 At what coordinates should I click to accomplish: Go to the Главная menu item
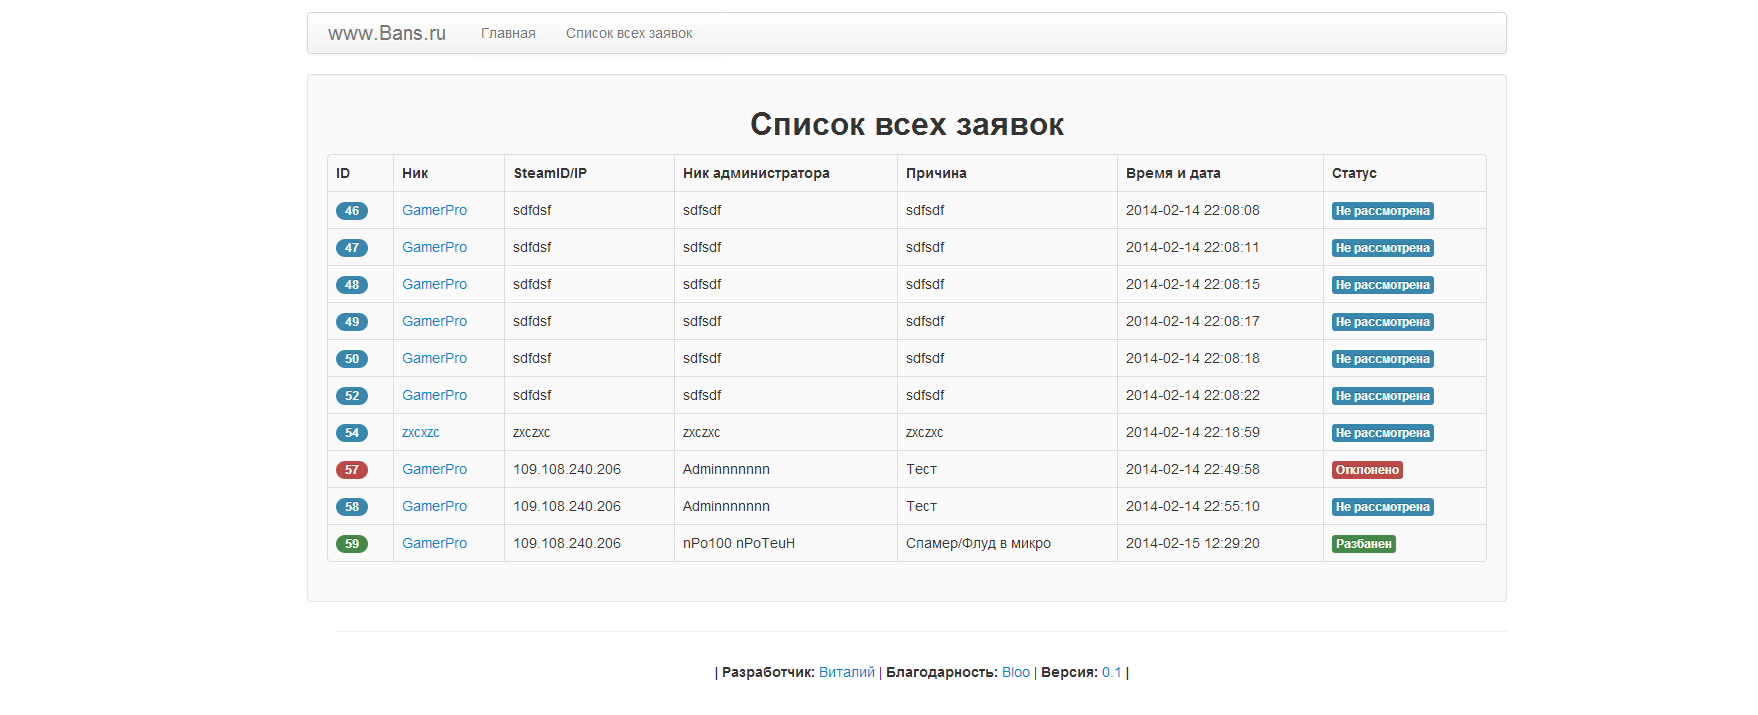pos(508,33)
